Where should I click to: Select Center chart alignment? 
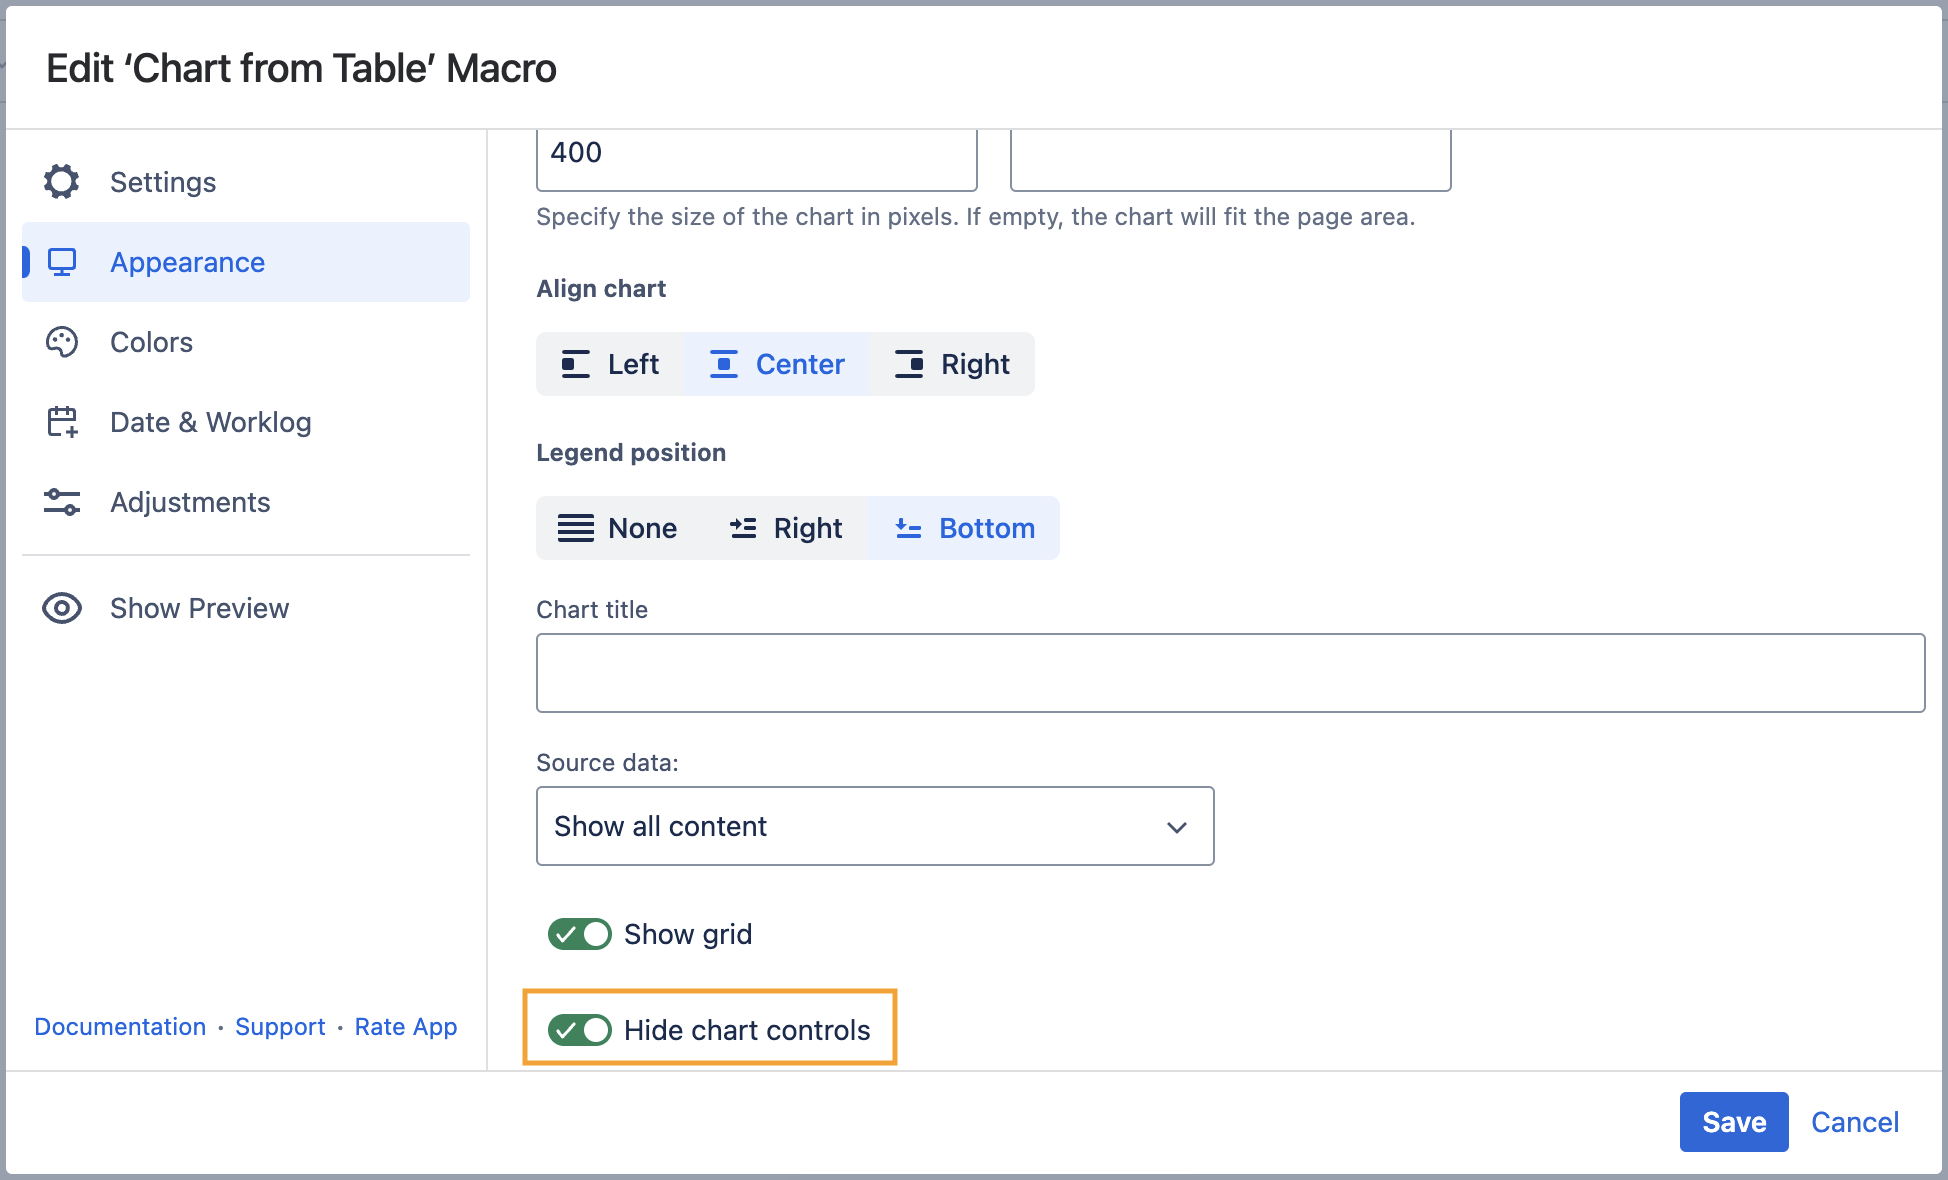tap(777, 364)
